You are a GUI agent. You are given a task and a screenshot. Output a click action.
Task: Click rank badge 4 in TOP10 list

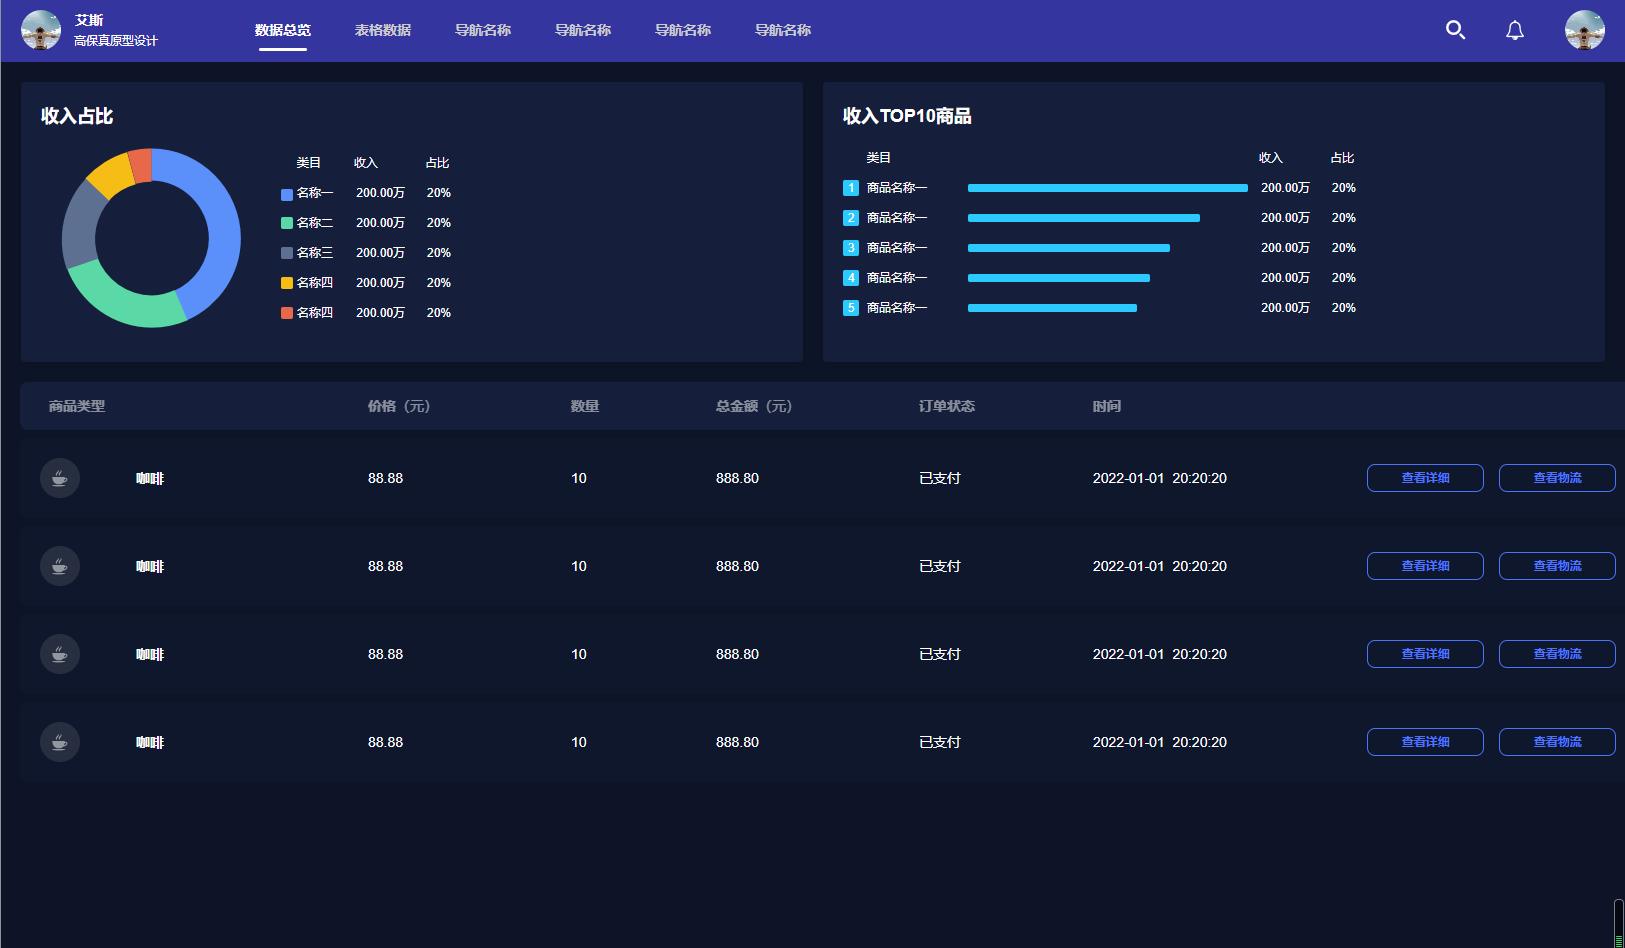851,278
